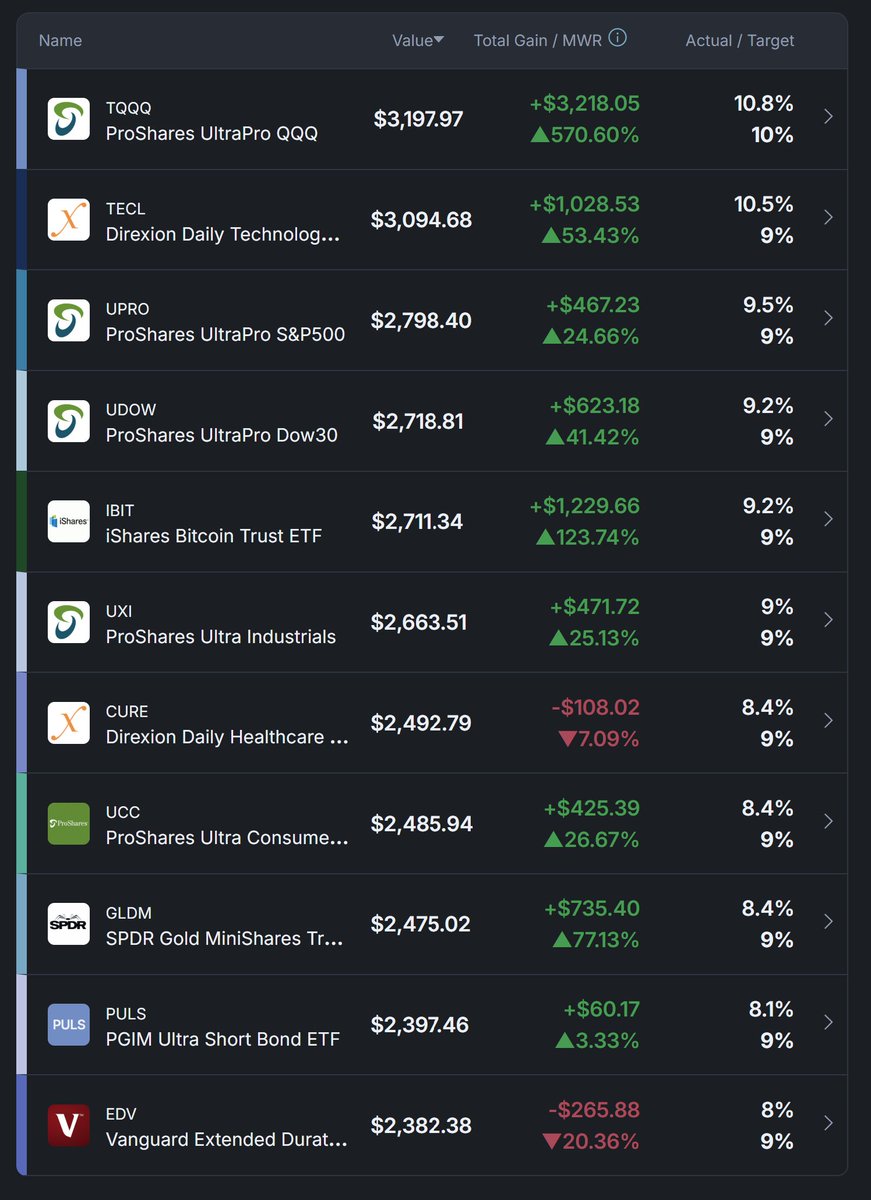
Task: Click the CURE Direxion logo icon
Action: coord(69,723)
